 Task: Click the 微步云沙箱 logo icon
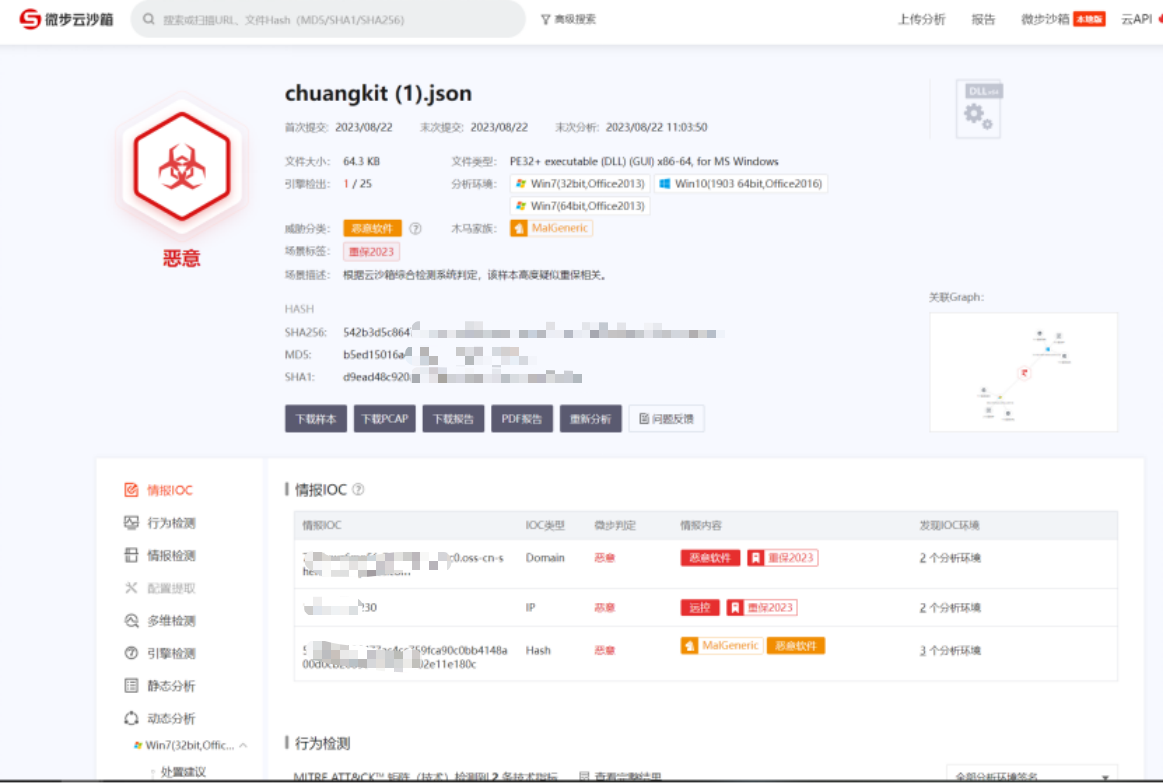tap(31, 19)
